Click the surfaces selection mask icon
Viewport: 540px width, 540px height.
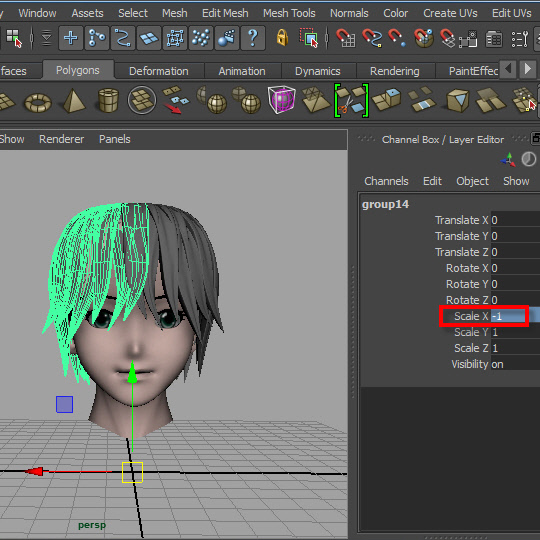coord(149,38)
